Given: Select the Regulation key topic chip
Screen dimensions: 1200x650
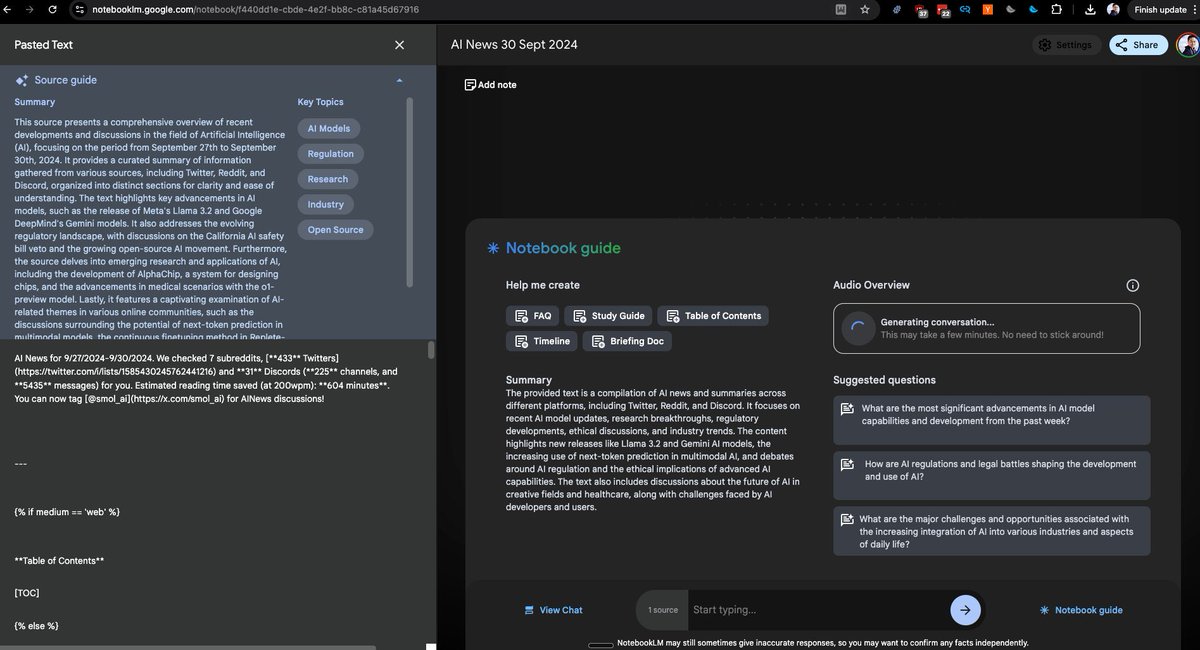Looking at the screenshot, I should click(x=331, y=154).
